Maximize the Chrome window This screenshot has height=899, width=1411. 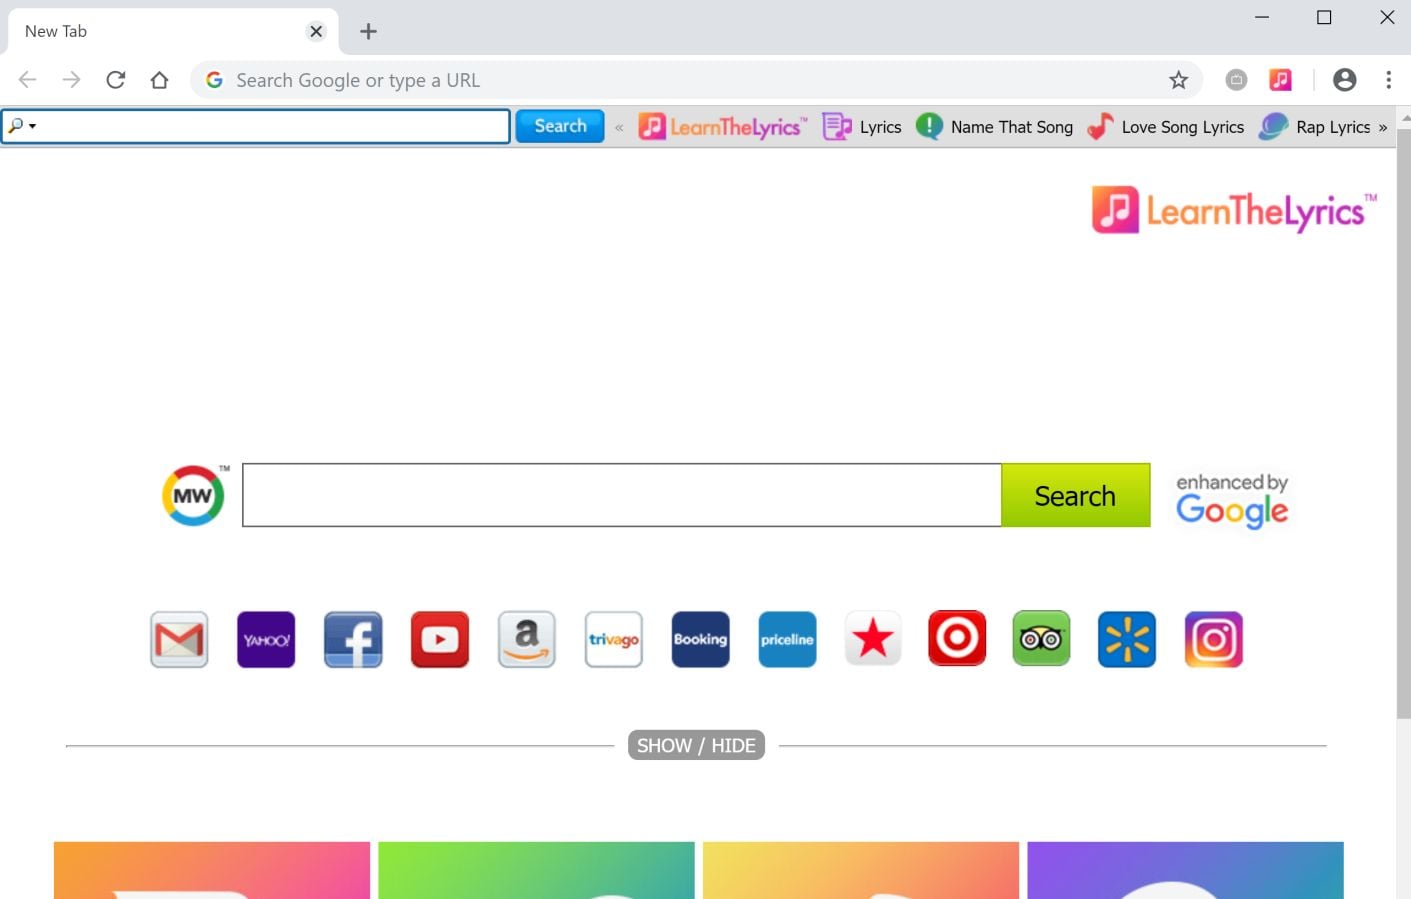coord(1324,17)
